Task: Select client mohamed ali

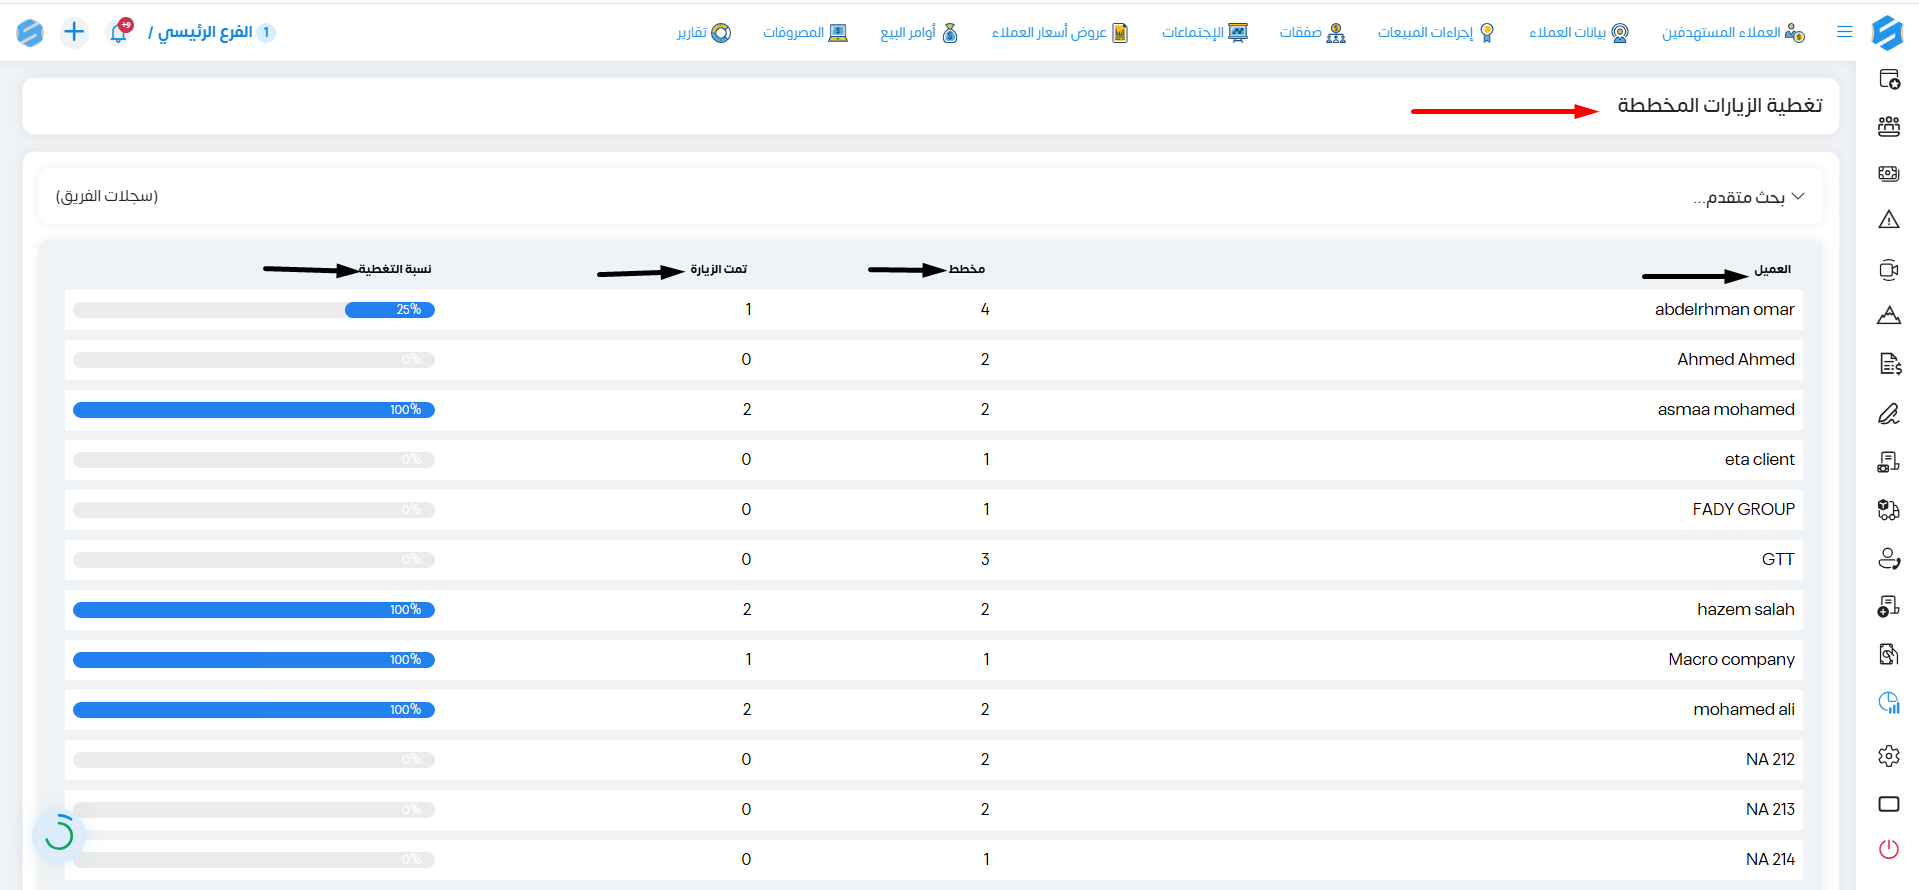Action: (1743, 710)
